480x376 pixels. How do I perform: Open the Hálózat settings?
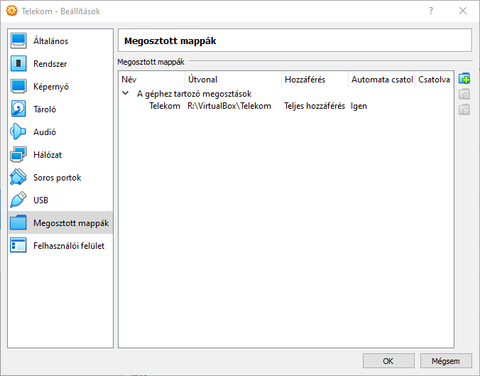[x=60, y=155]
